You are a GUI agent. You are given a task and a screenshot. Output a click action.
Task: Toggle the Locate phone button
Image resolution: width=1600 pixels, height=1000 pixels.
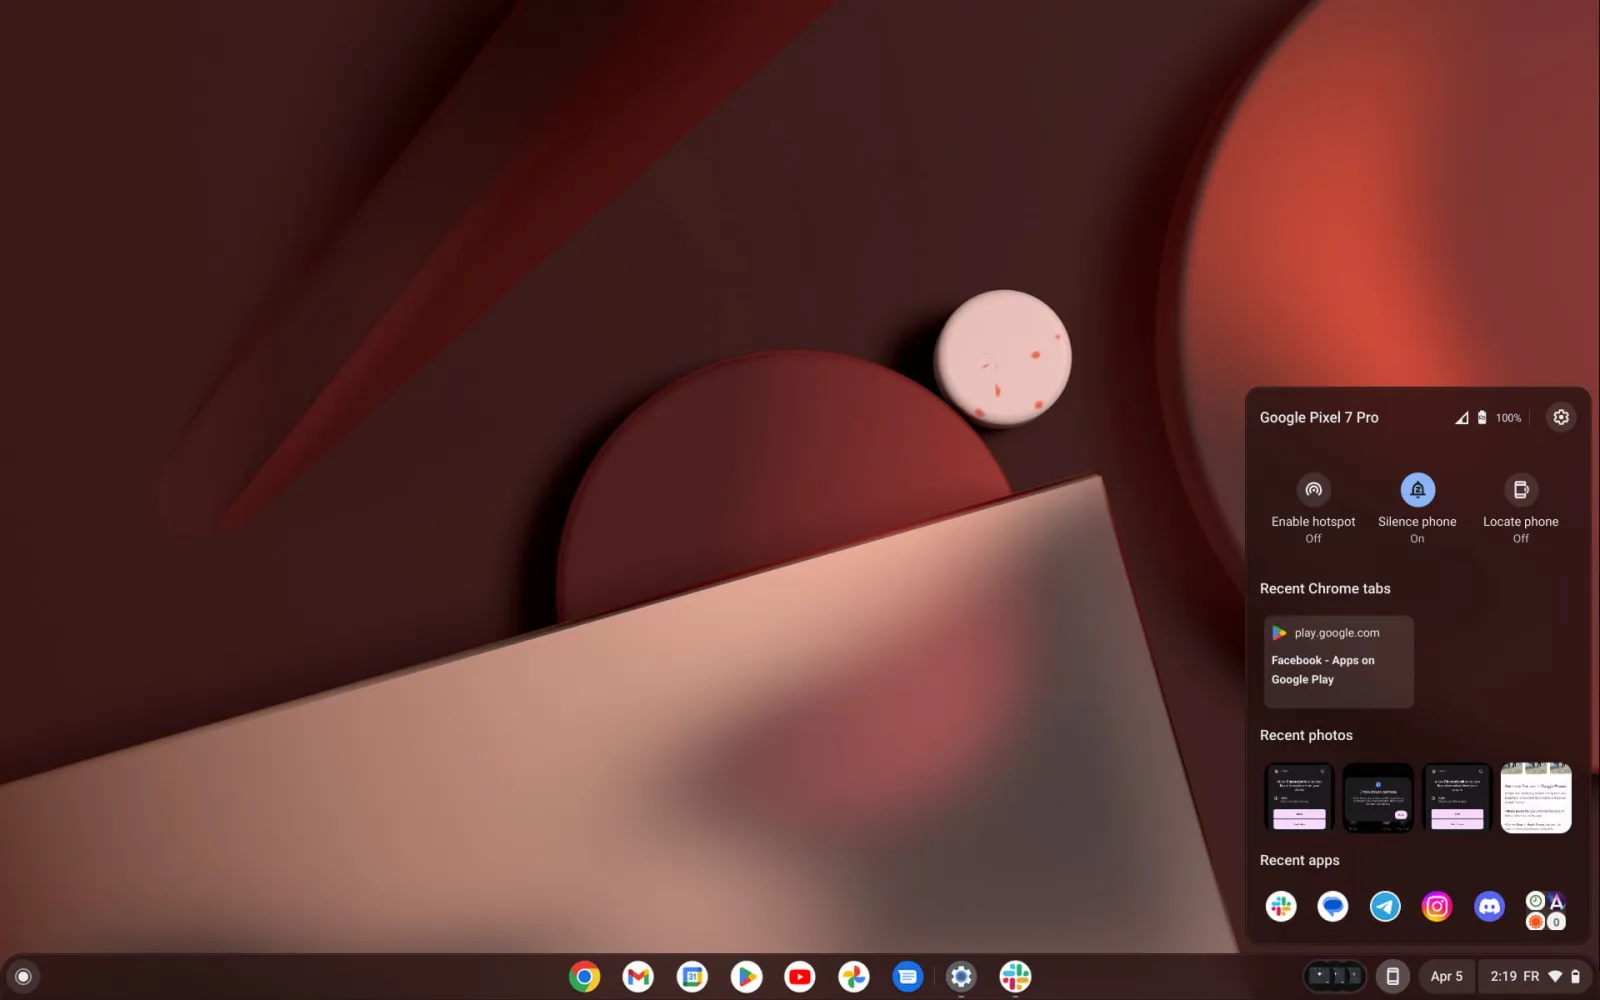pyautogui.click(x=1520, y=490)
